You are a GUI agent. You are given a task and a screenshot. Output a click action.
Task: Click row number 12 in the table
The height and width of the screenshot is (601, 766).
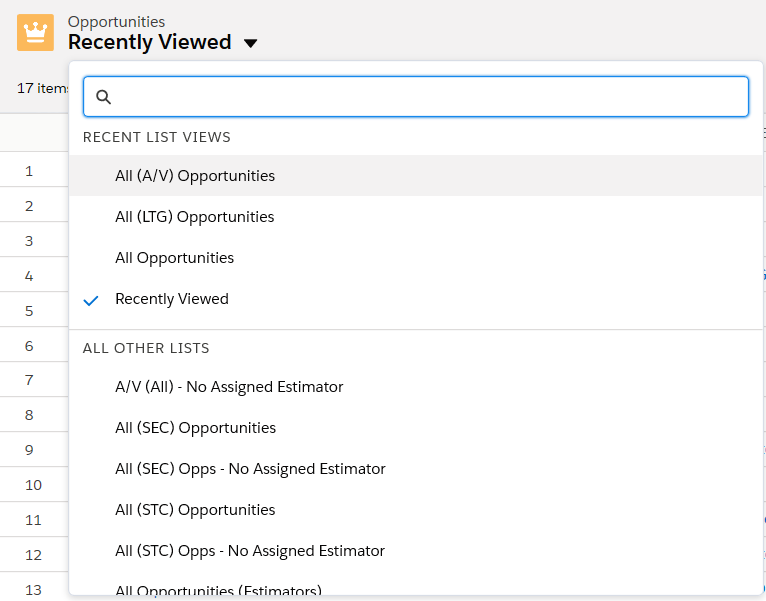(33, 555)
